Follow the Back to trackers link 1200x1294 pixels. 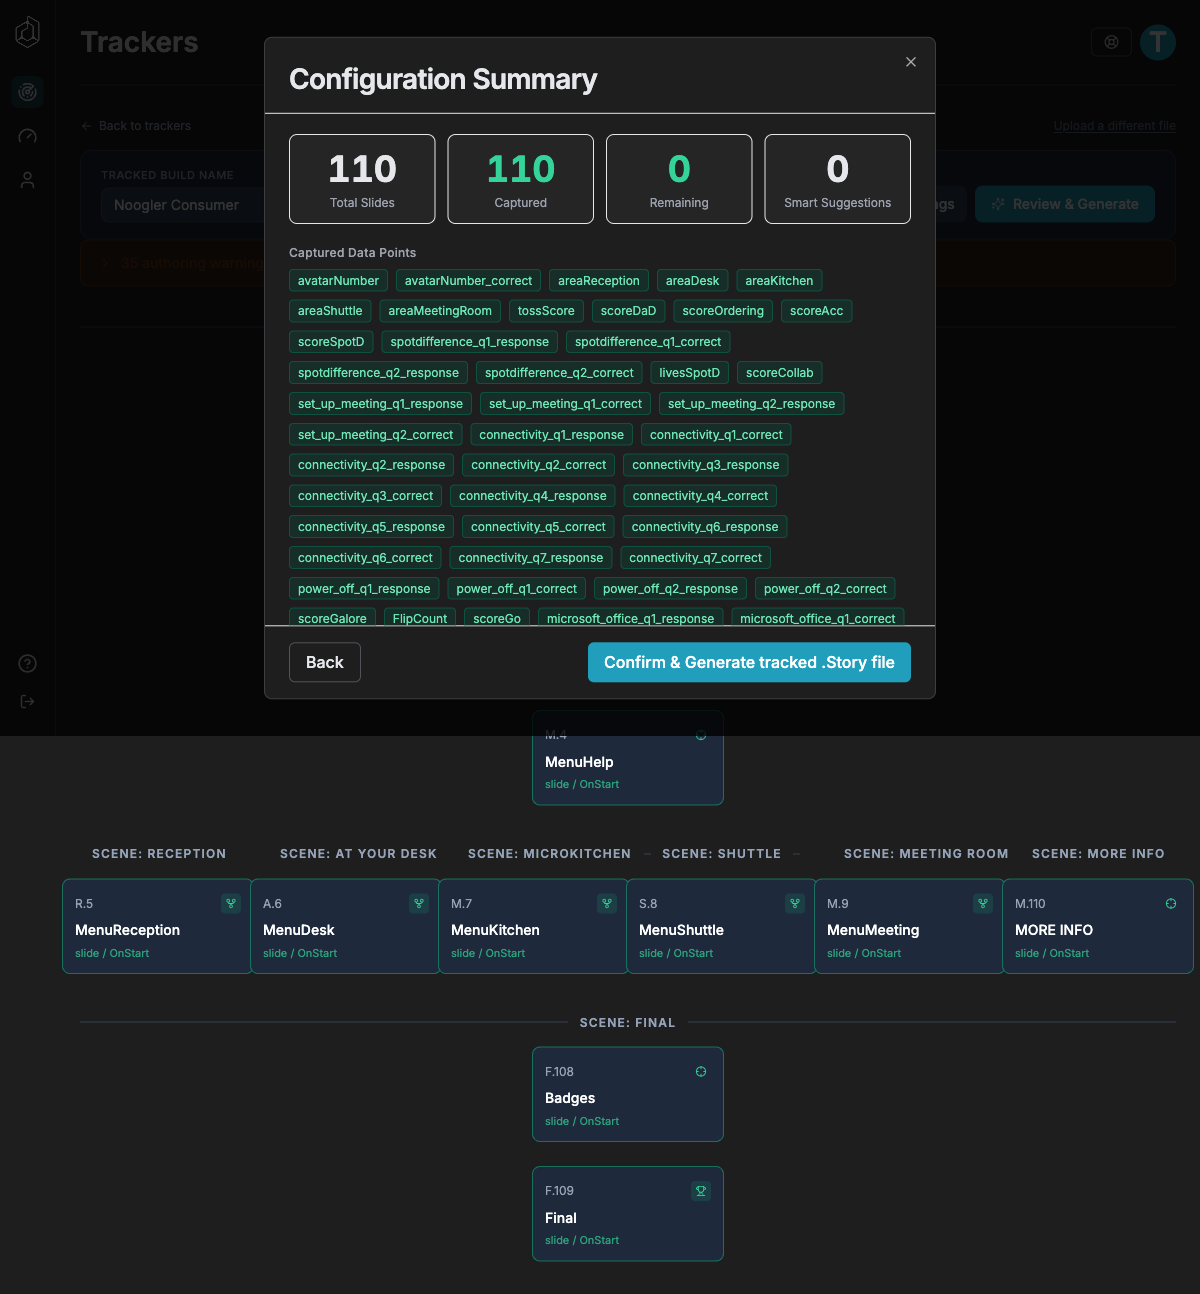point(136,126)
